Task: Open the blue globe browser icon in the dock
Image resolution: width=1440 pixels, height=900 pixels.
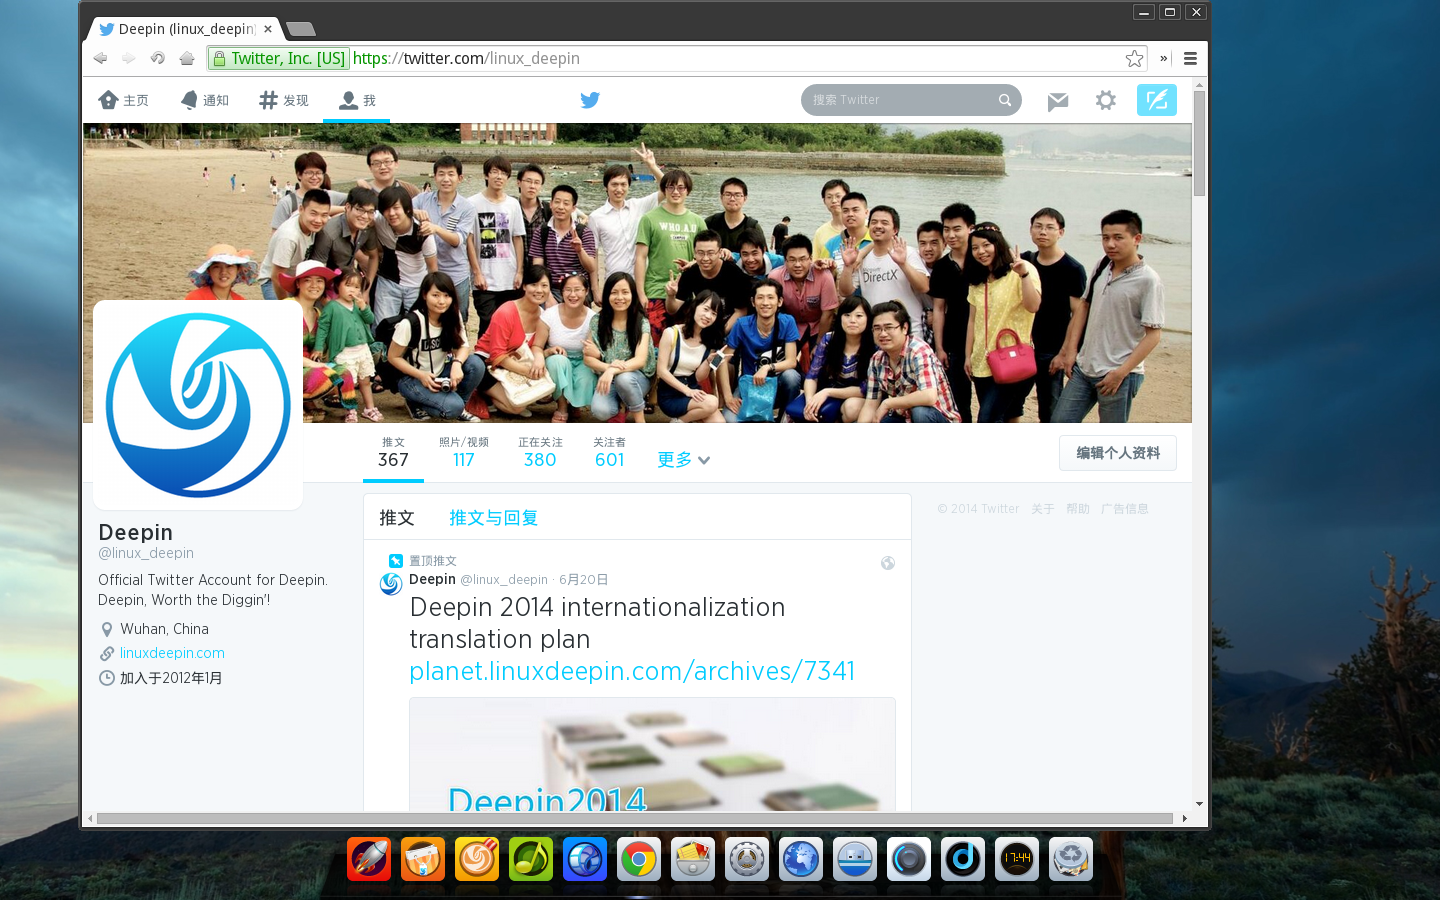Action: point(801,859)
